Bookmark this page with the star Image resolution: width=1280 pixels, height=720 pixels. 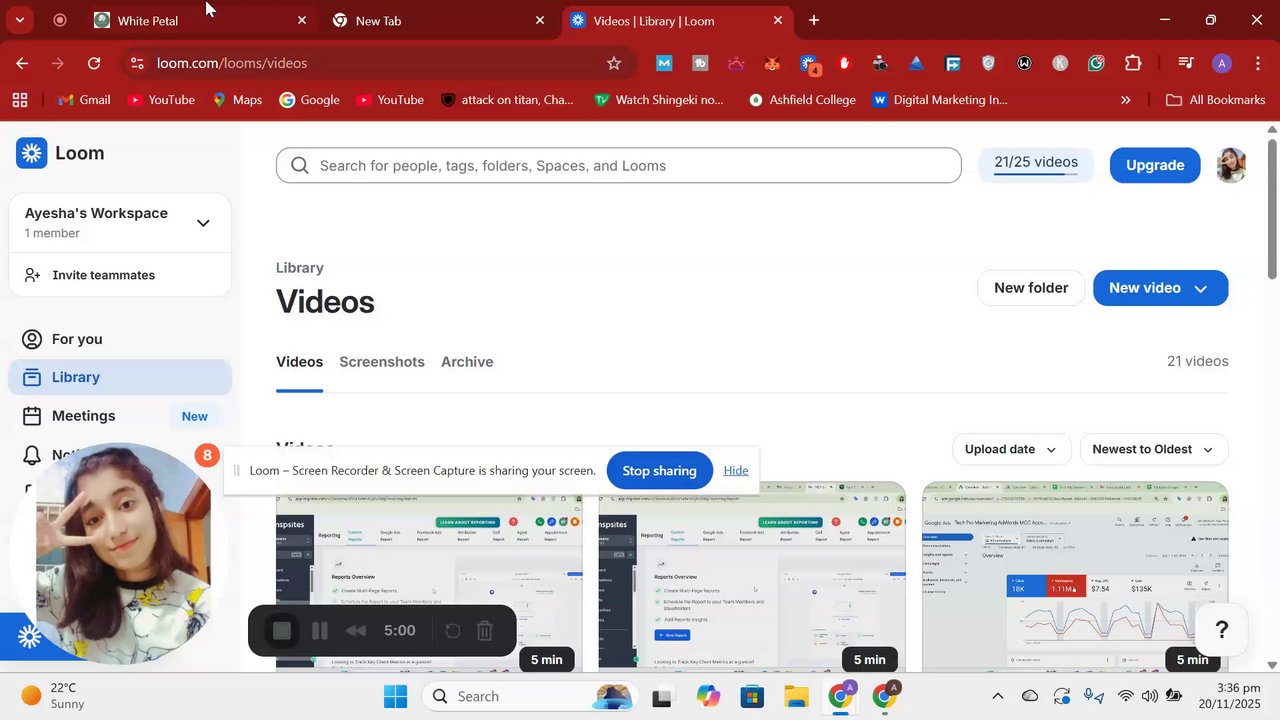pos(614,63)
